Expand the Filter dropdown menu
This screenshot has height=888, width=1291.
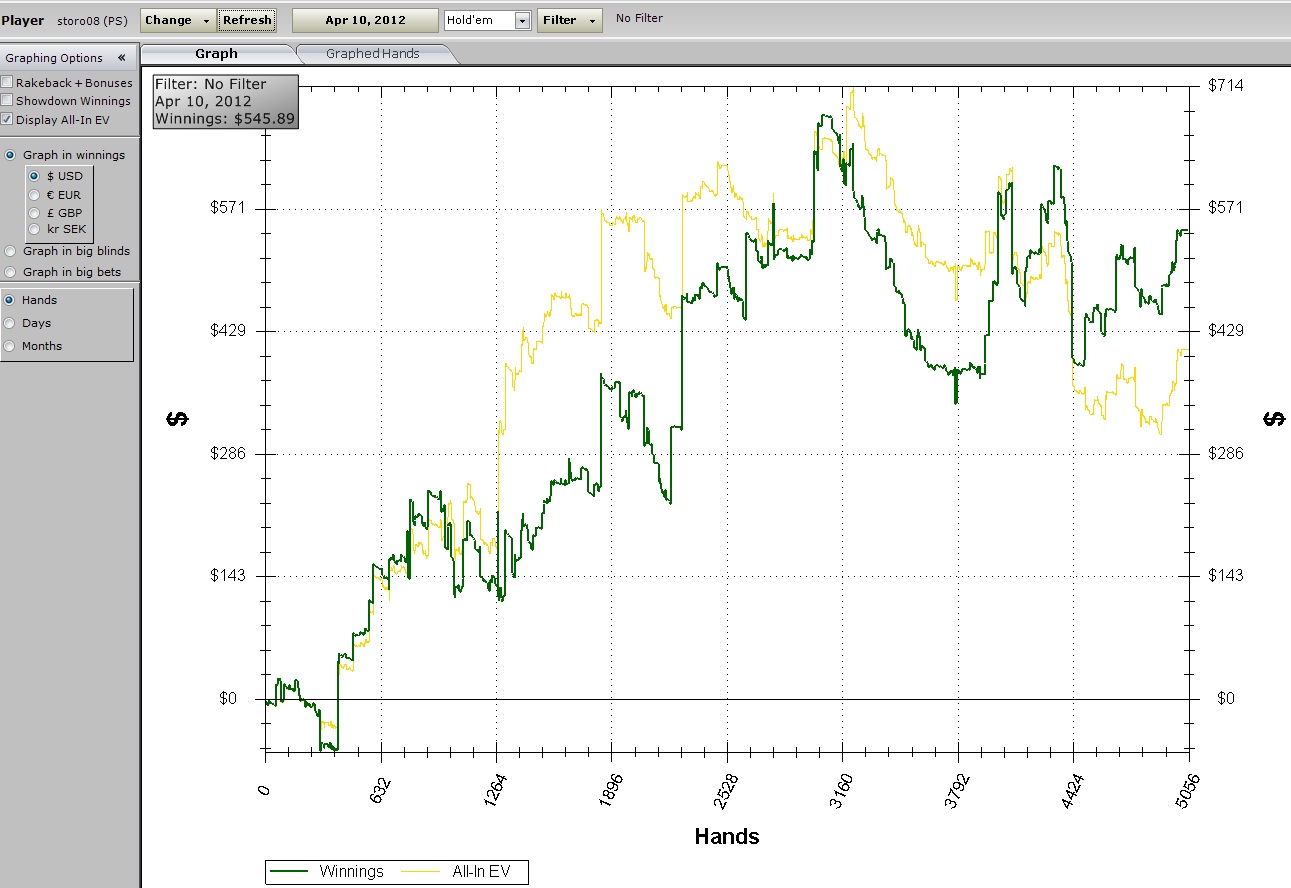pos(569,20)
